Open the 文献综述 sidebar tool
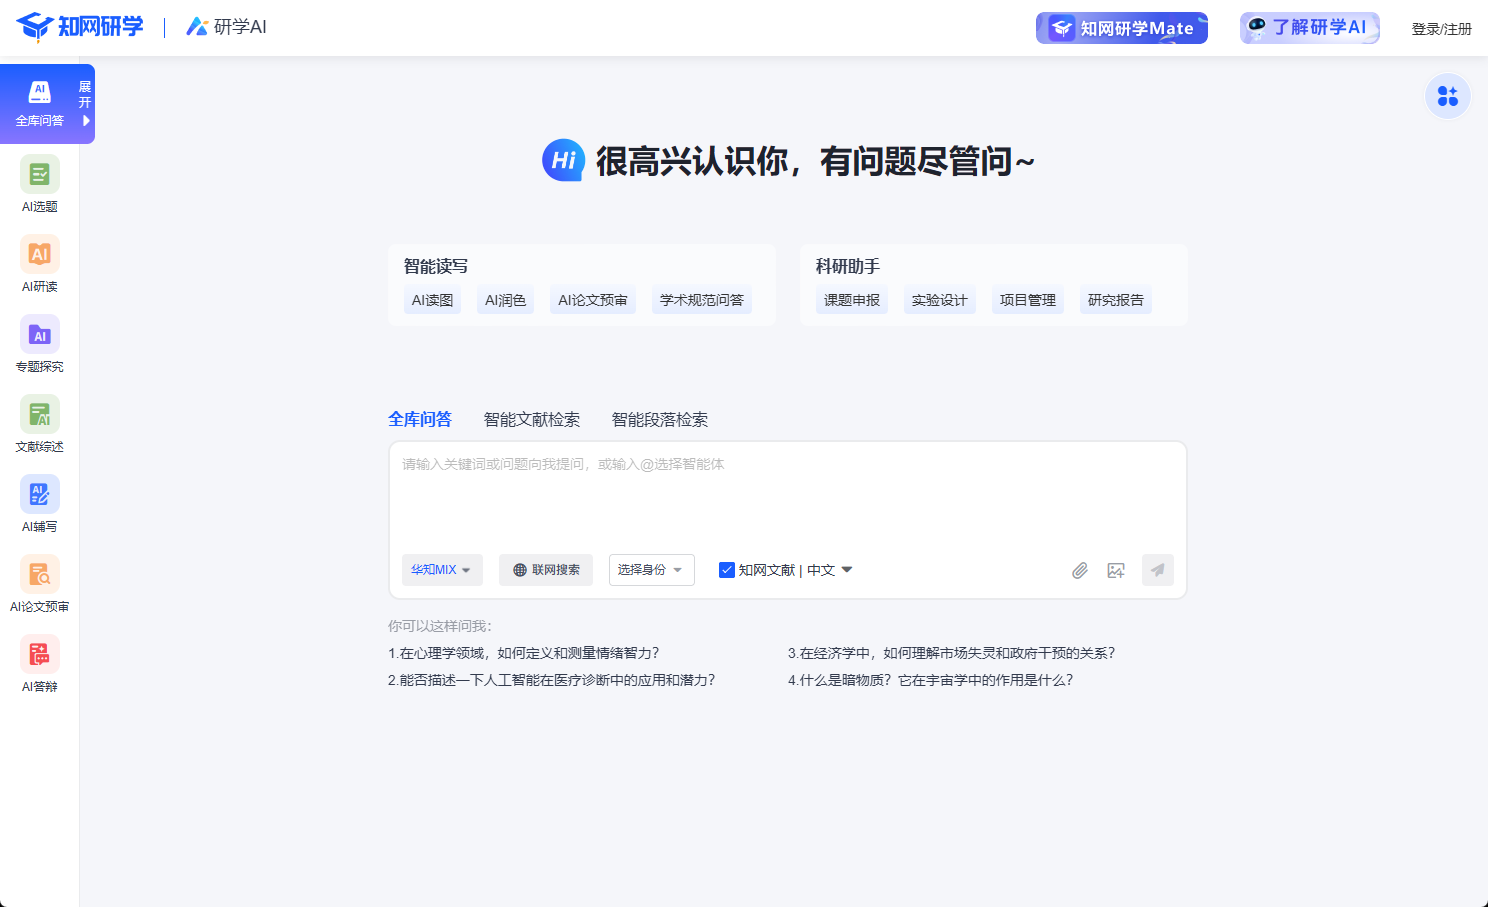 point(40,424)
